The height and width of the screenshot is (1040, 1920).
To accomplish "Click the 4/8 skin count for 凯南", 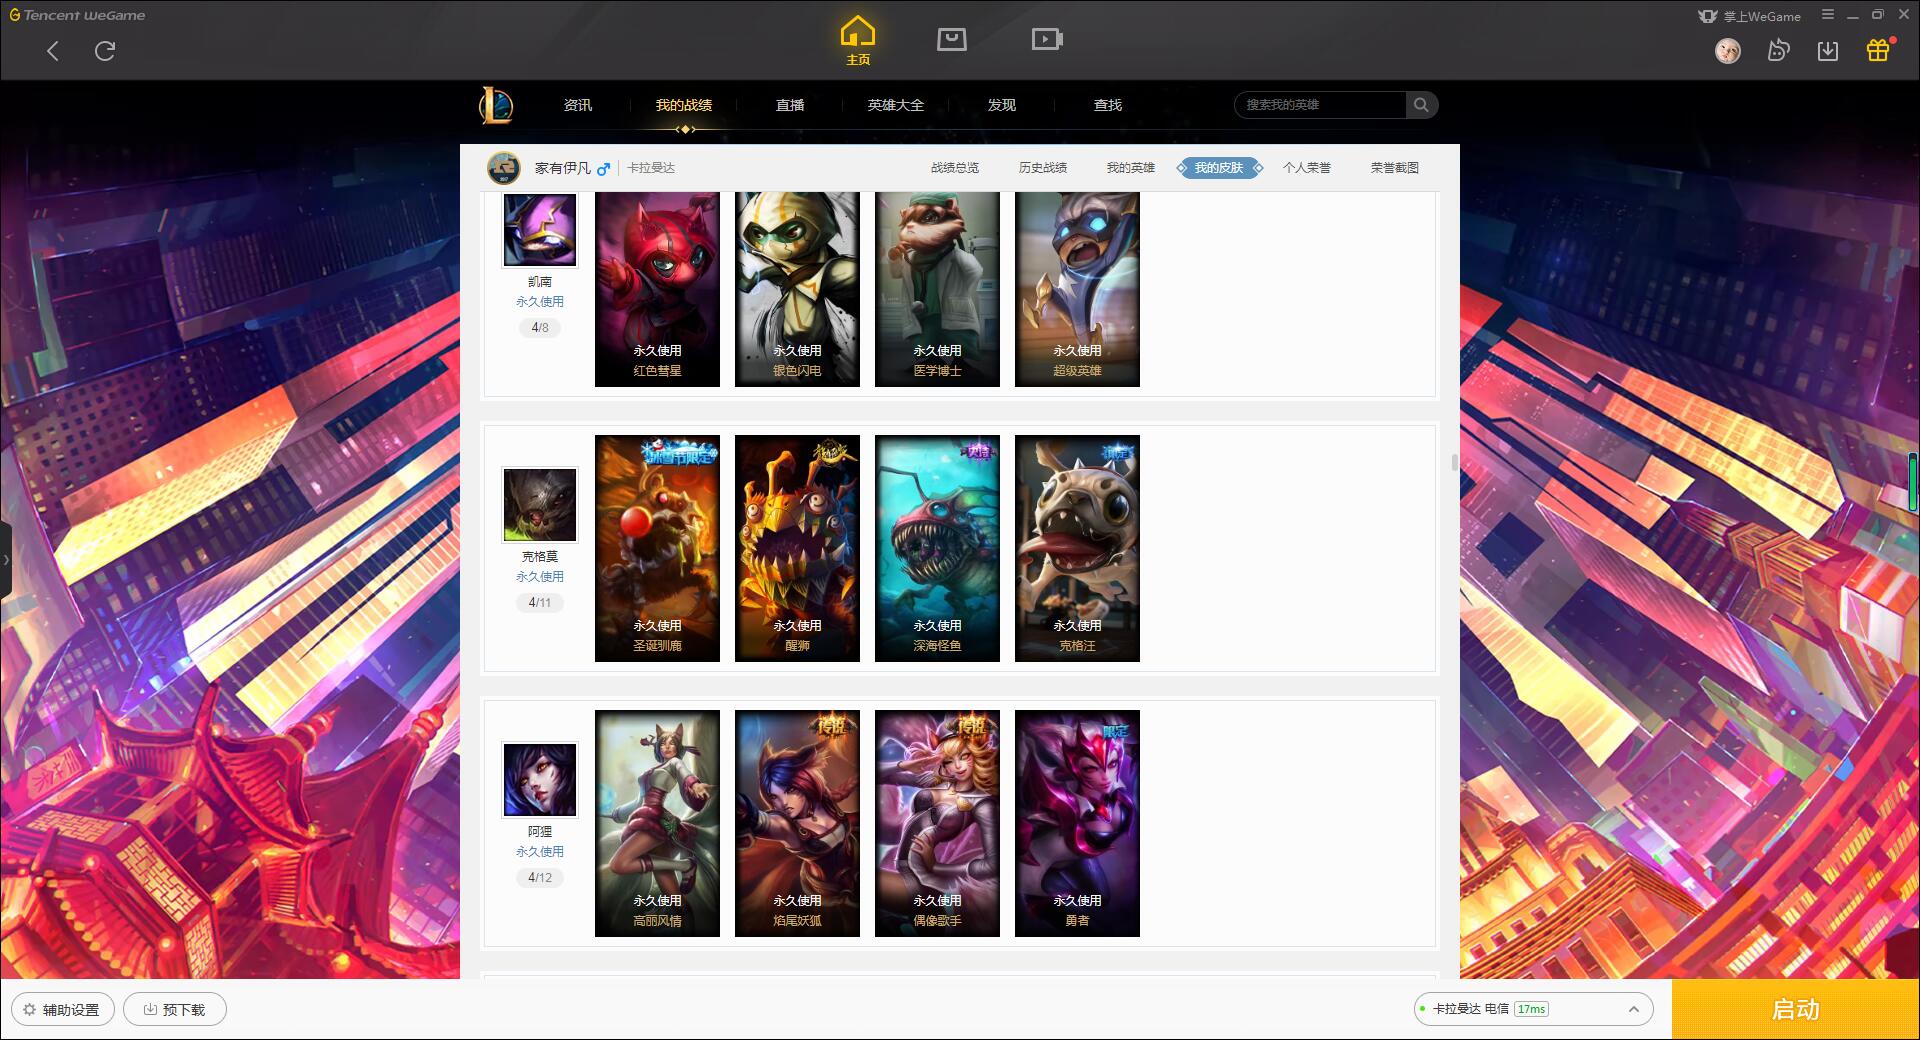I will 540,327.
